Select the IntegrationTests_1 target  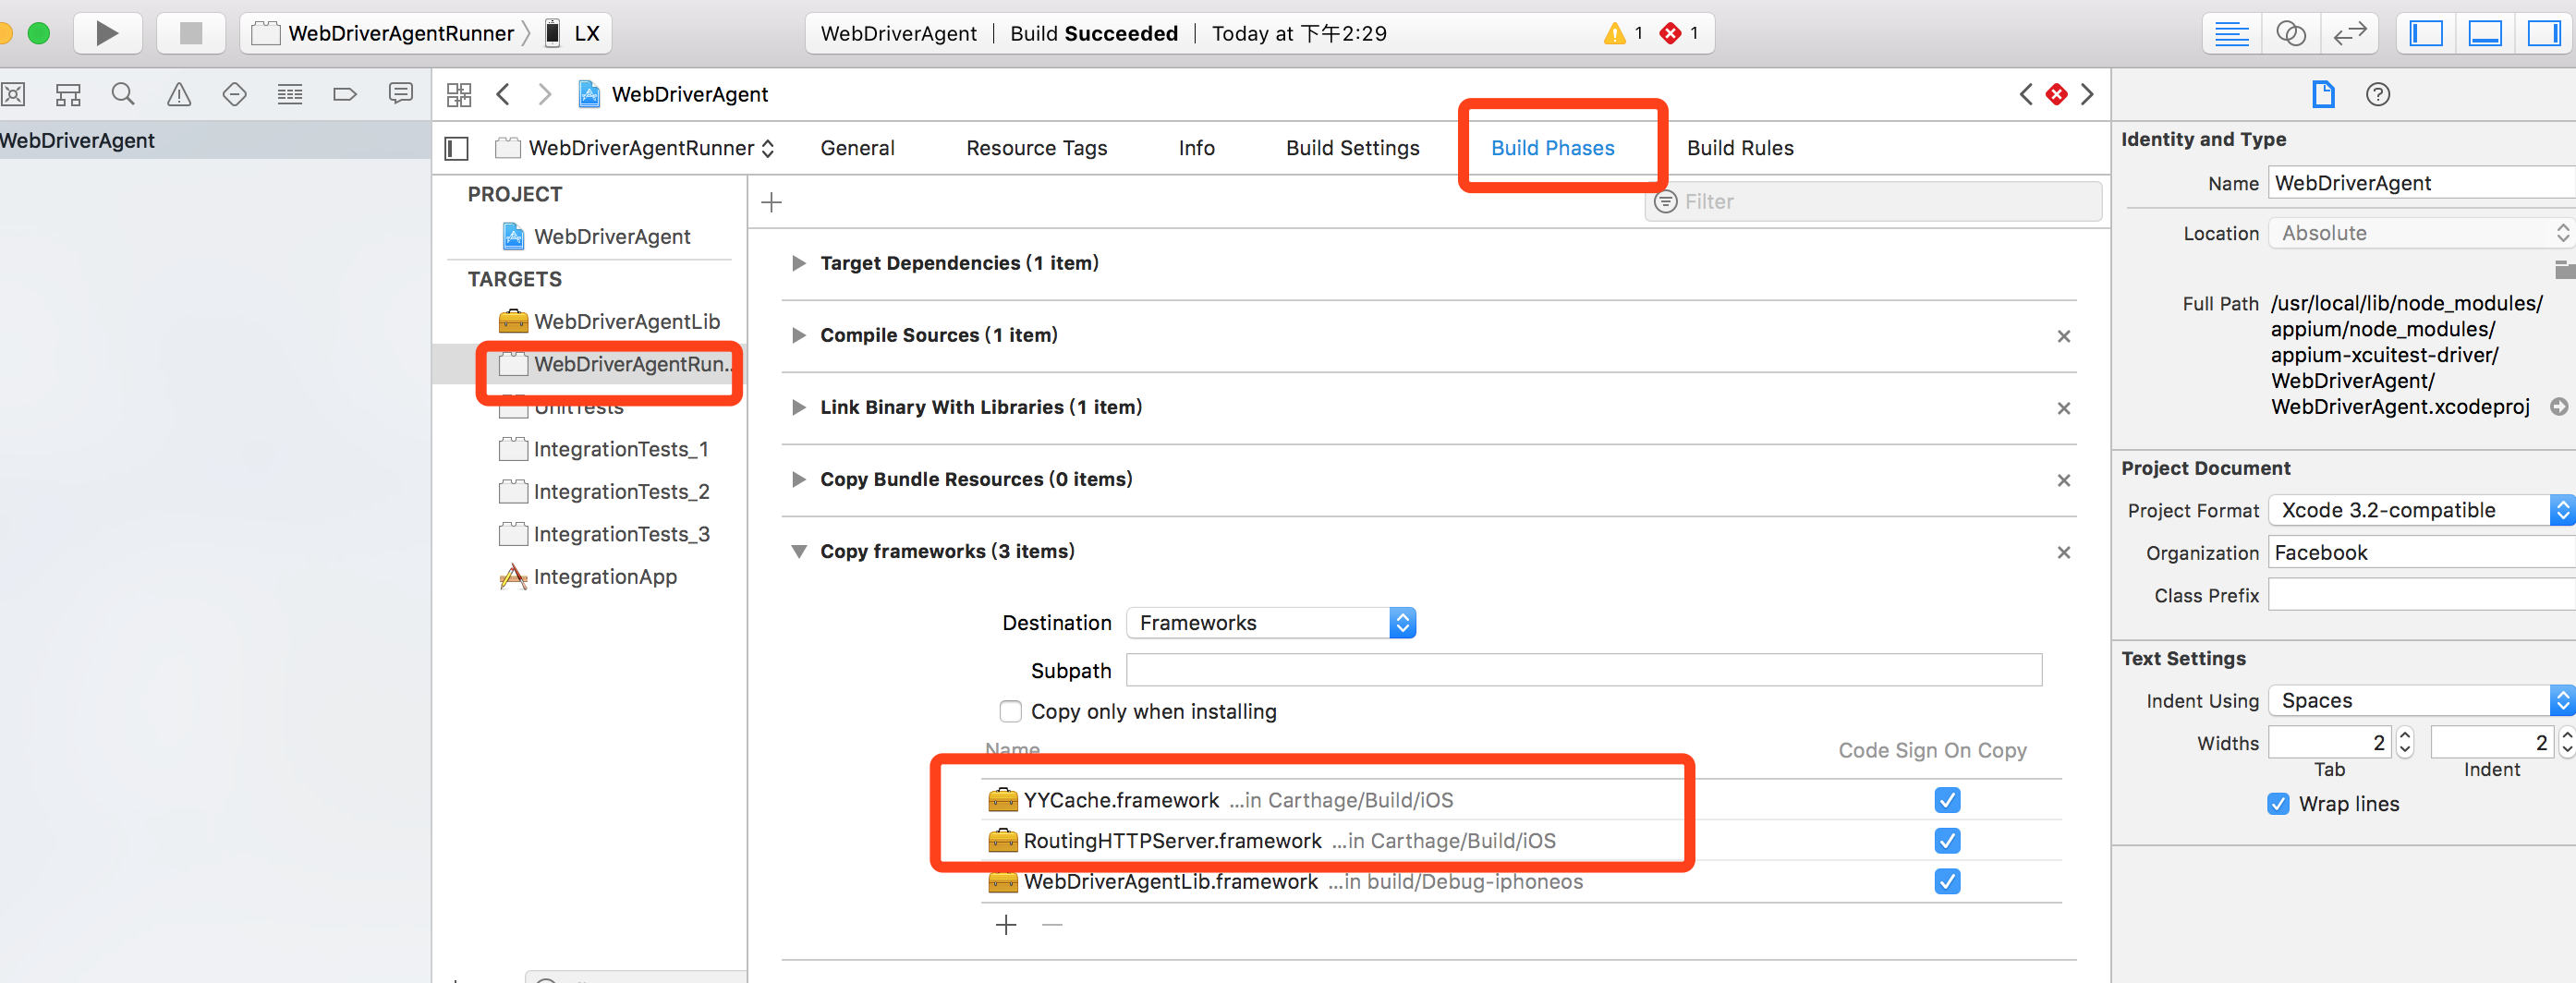pyautogui.click(x=603, y=450)
